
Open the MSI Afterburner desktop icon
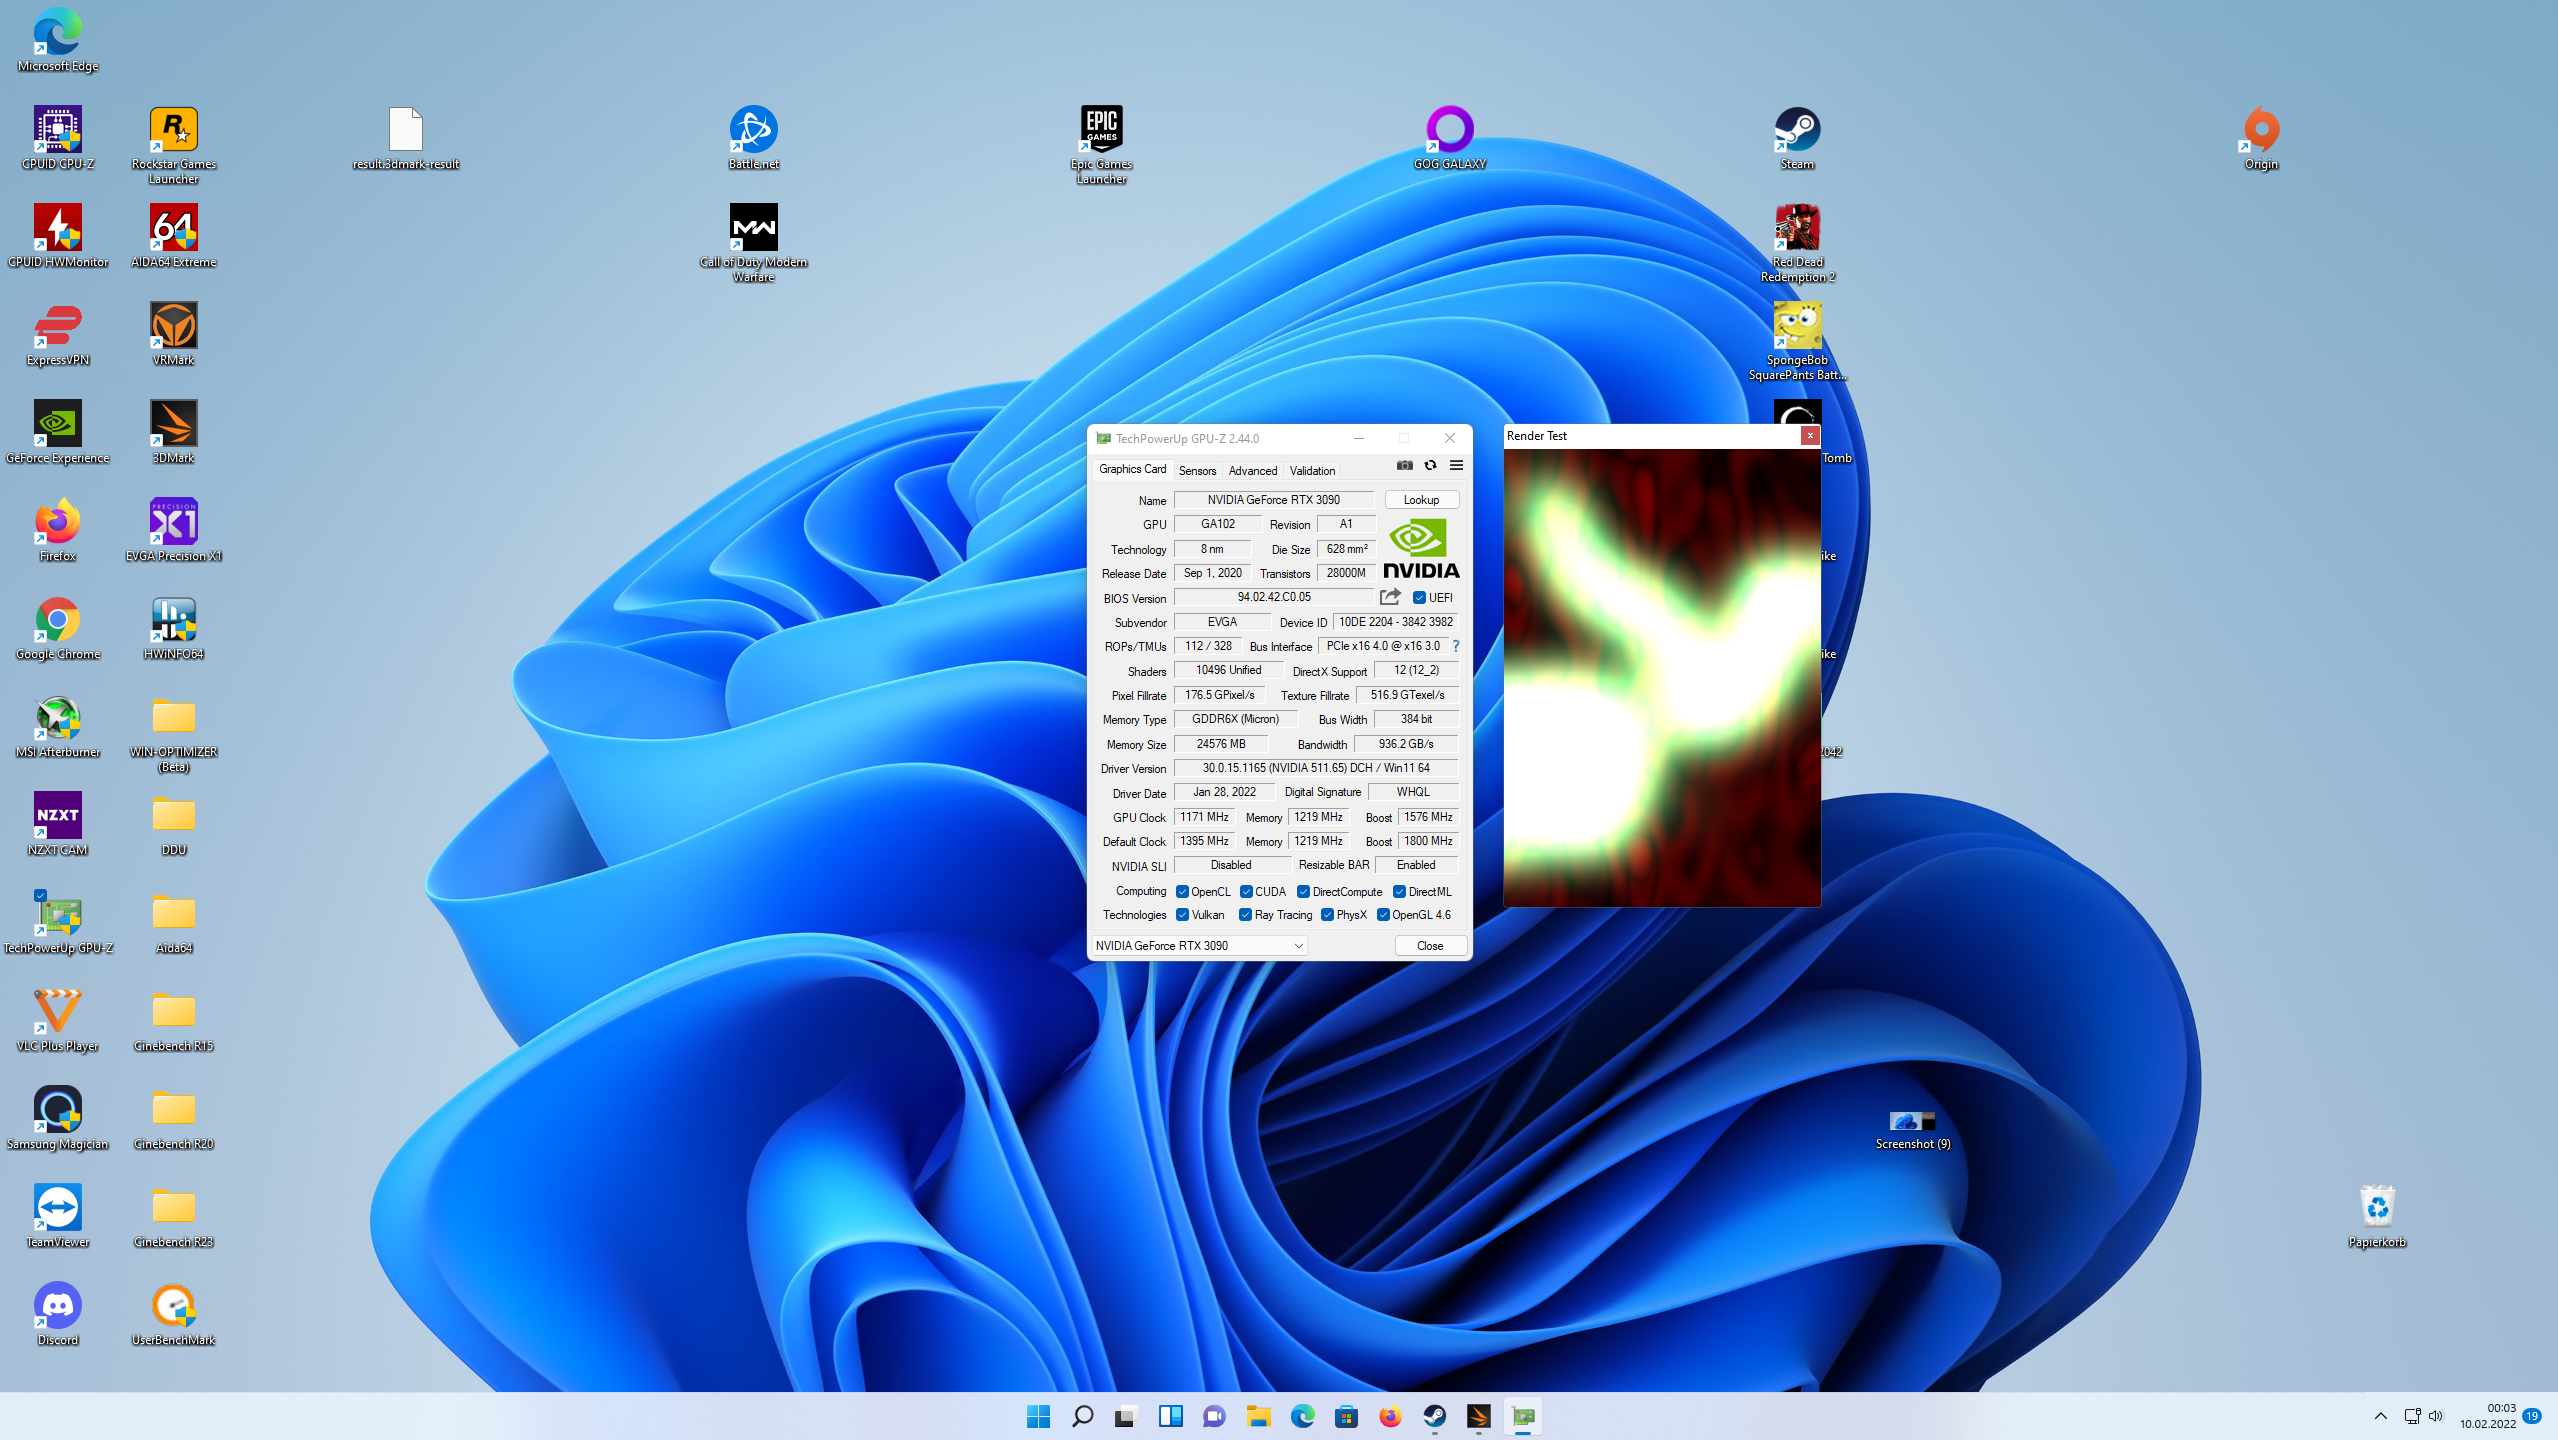[58, 719]
